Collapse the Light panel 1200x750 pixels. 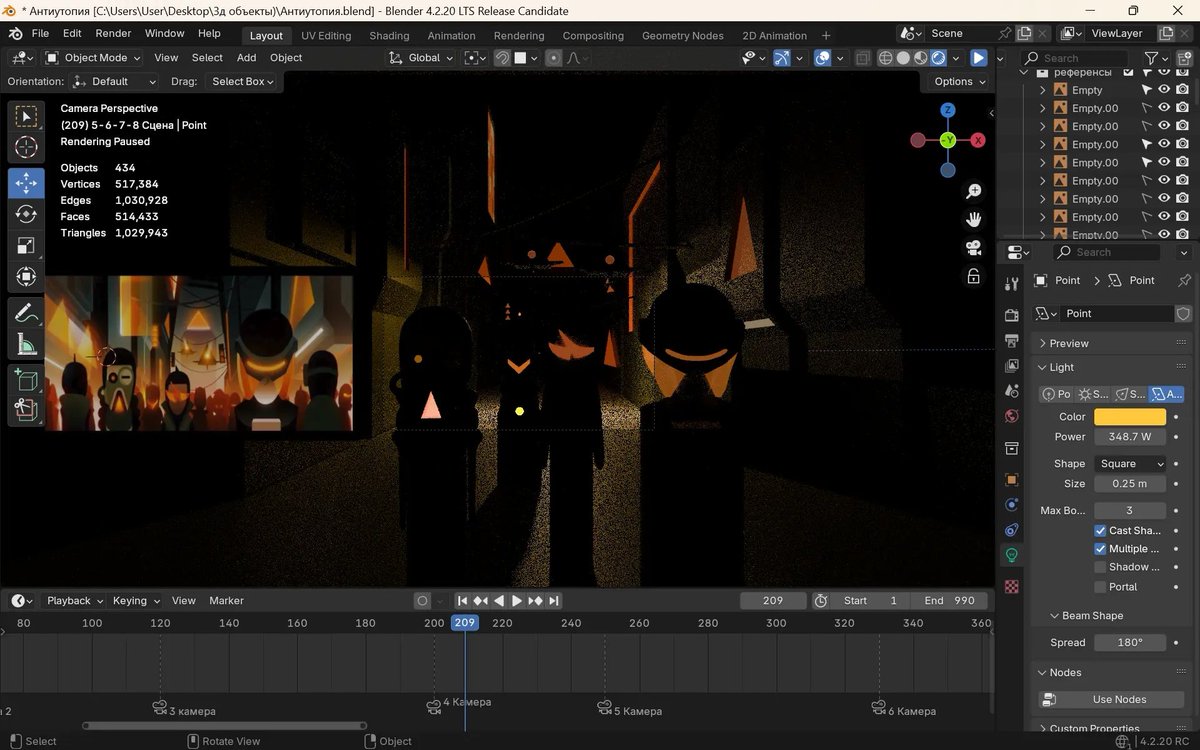click(x=1062, y=367)
